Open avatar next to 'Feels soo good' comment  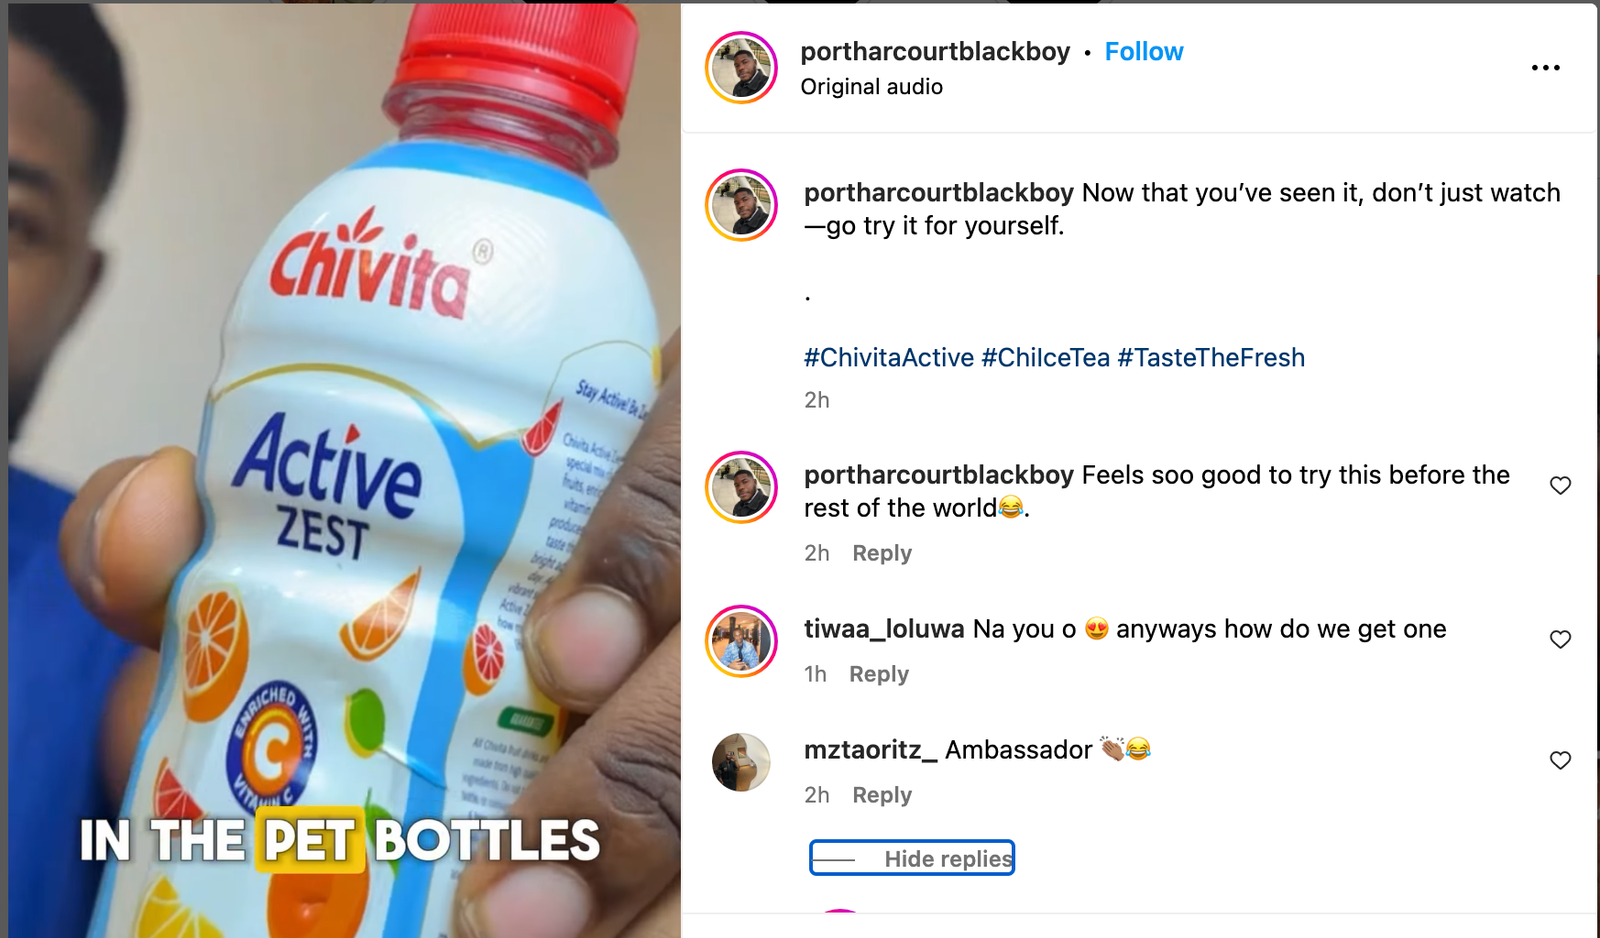tap(741, 487)
